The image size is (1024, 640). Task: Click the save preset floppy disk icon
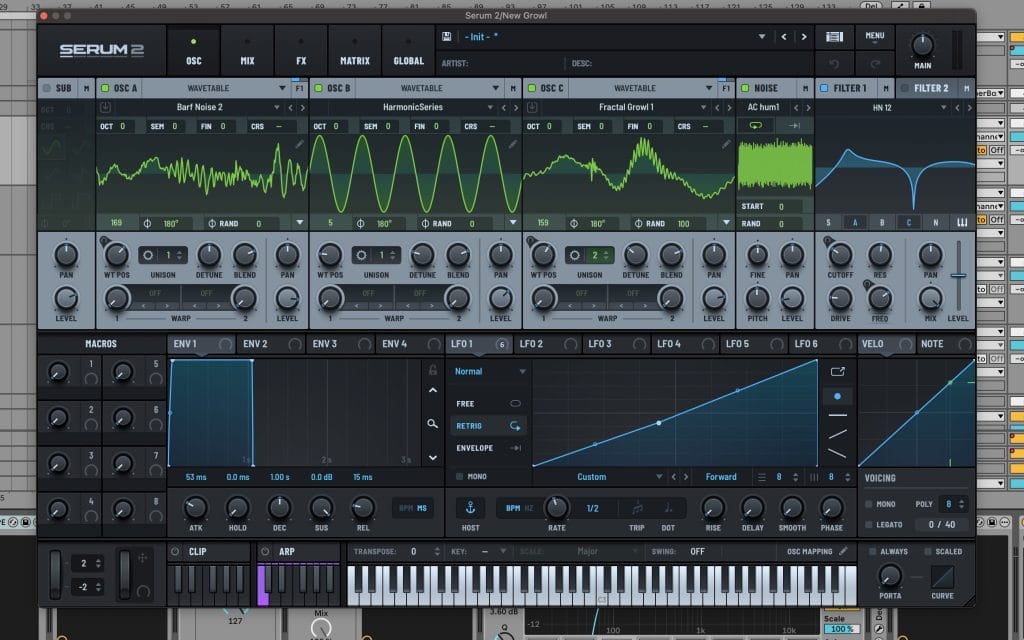(446, 37)
